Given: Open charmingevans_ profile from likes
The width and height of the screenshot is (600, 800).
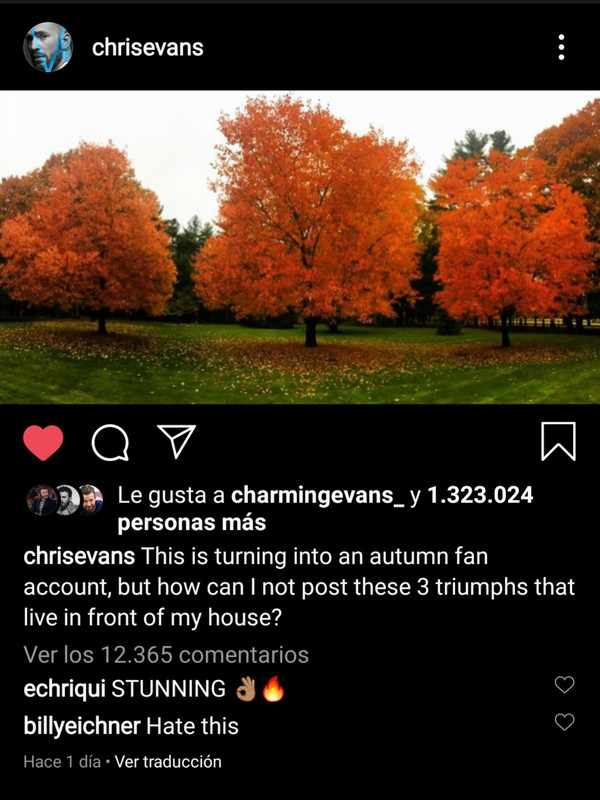Looking at the screenshot, I should tap(317, 495).
